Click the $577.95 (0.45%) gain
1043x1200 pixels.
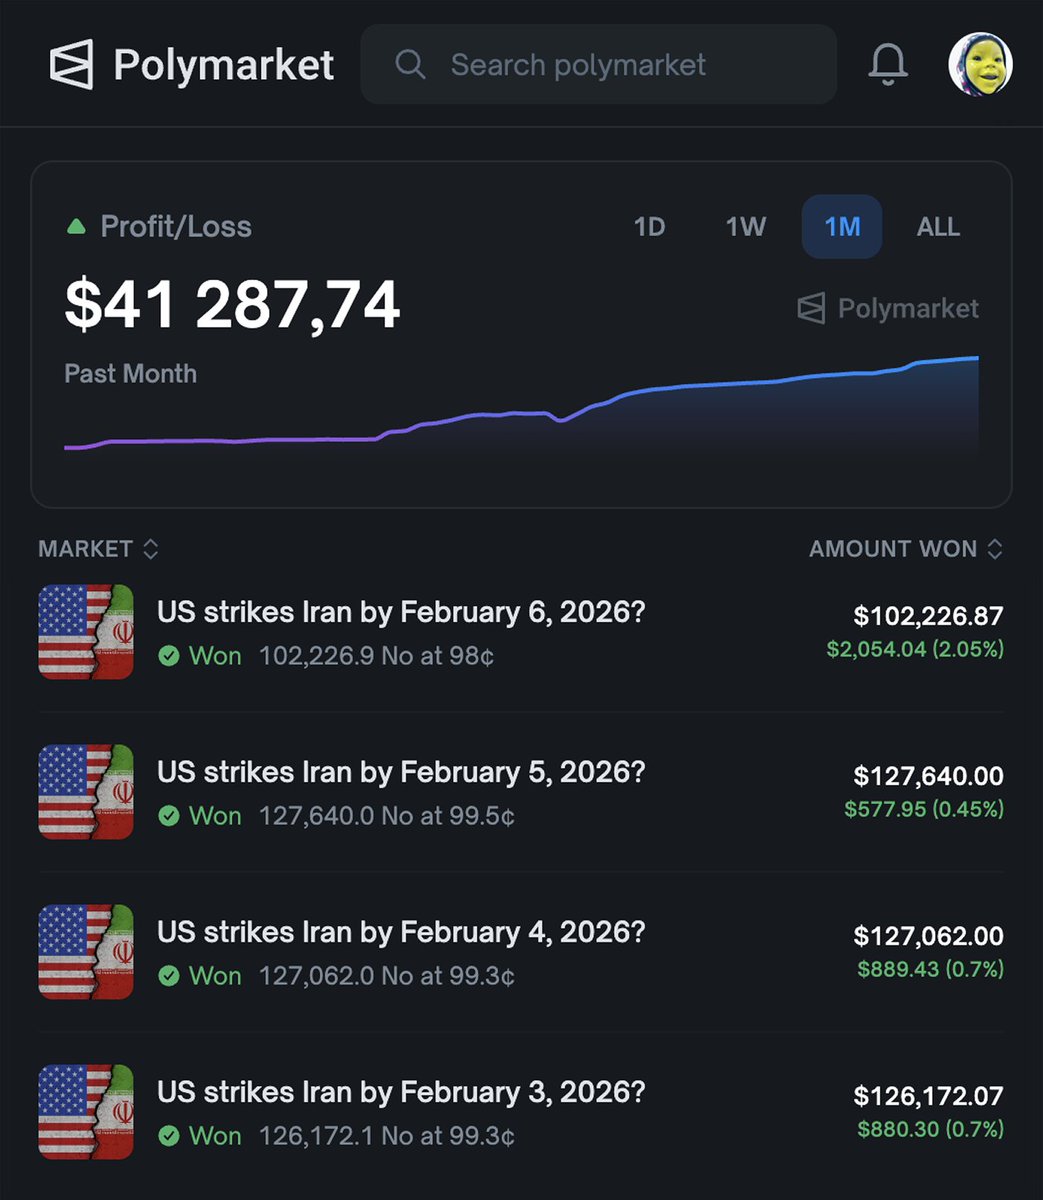(x=924, y=809)
